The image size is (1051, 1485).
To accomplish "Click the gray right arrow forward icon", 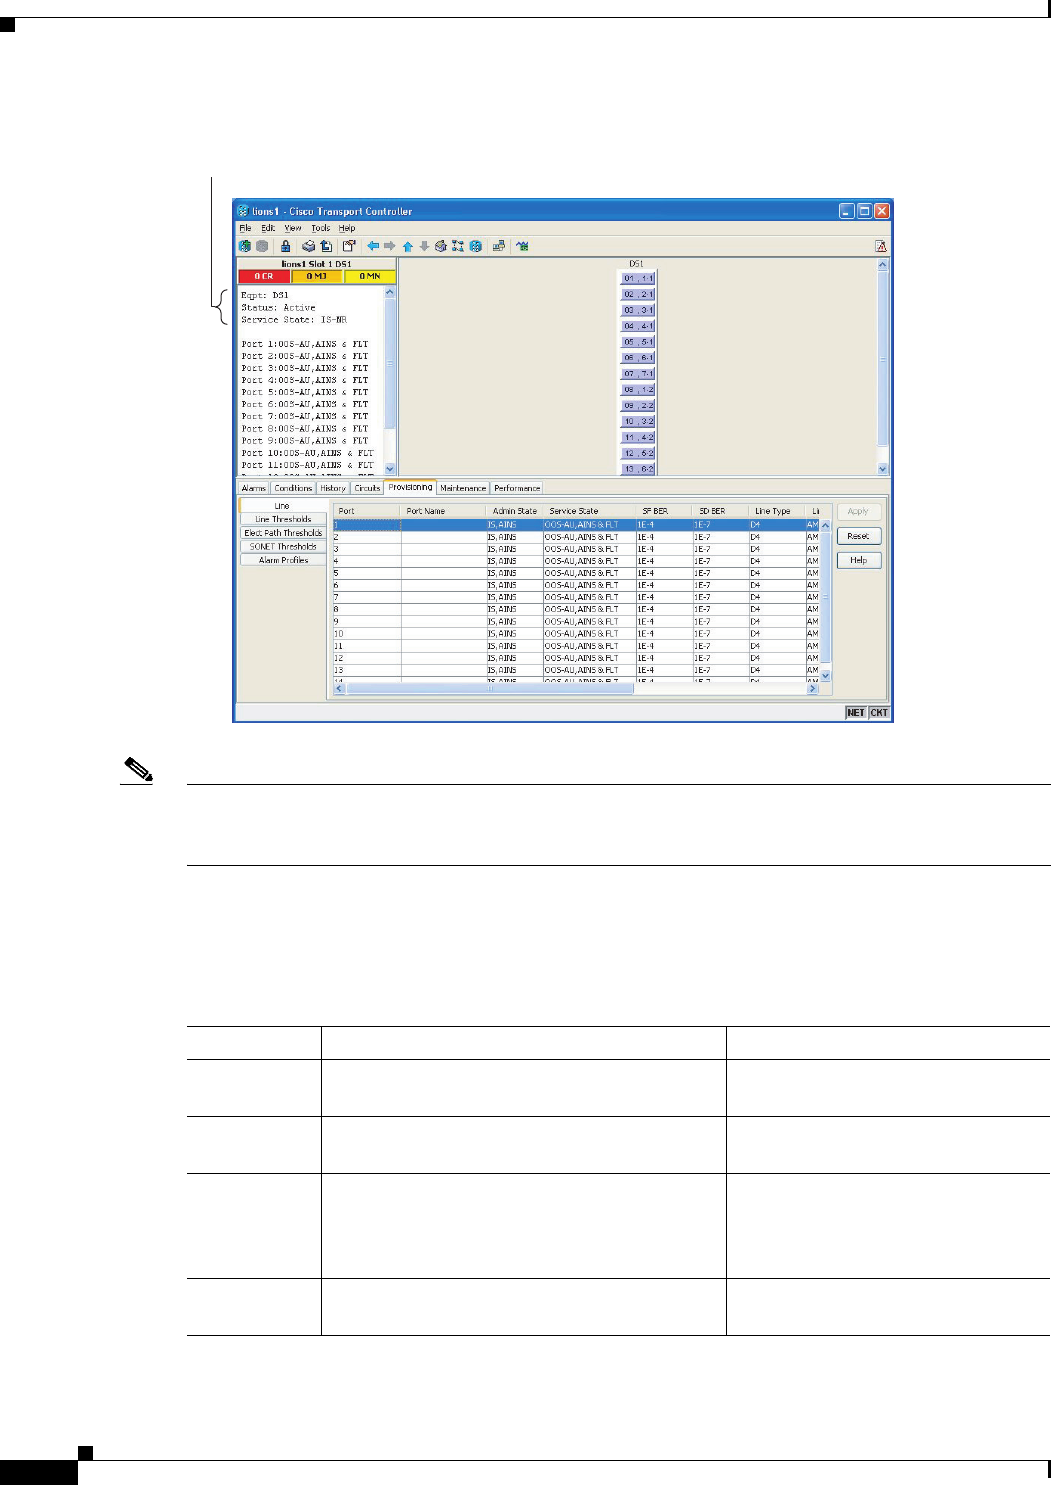I will point(390,246).
